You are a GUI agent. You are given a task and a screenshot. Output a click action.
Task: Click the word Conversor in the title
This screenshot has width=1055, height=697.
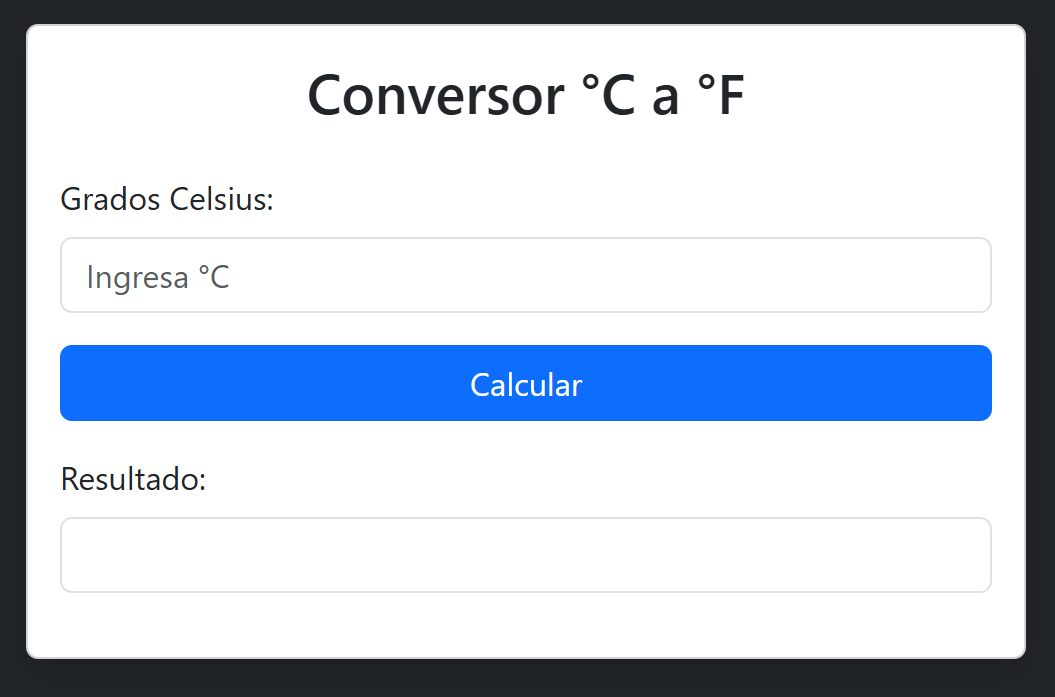(x=436, y=96)
